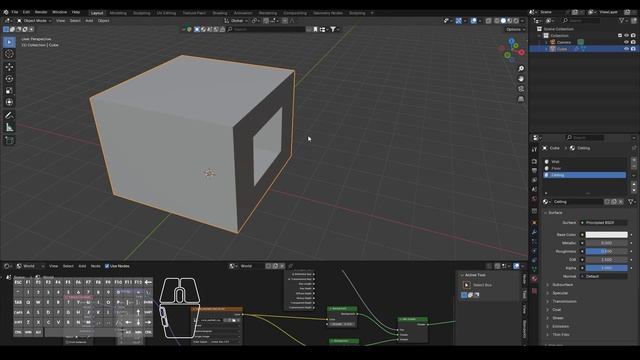Toggle visibility eye for Cube in outliner

click(x=626, y=49)
